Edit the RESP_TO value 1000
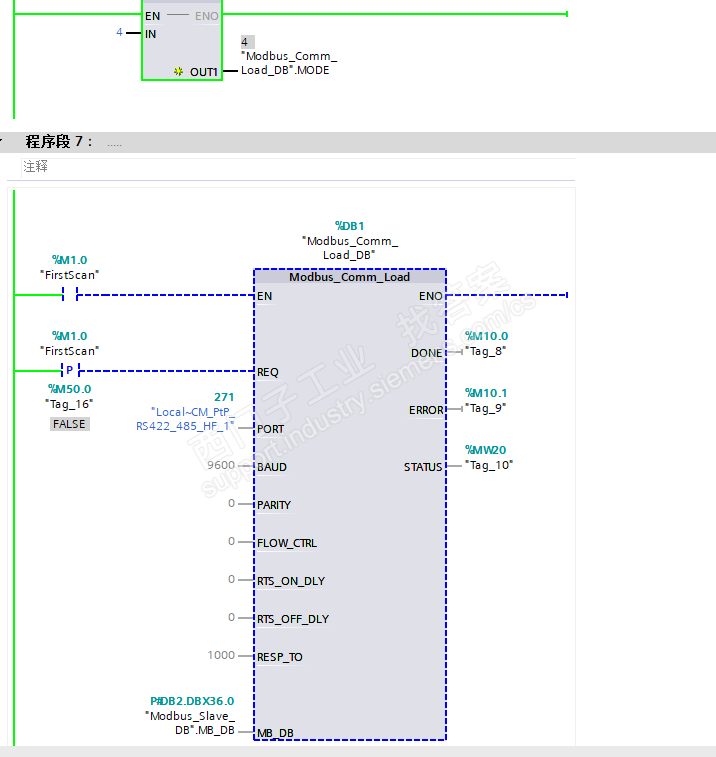The height and width of the screenshot is (757, 716). [221, 655]
